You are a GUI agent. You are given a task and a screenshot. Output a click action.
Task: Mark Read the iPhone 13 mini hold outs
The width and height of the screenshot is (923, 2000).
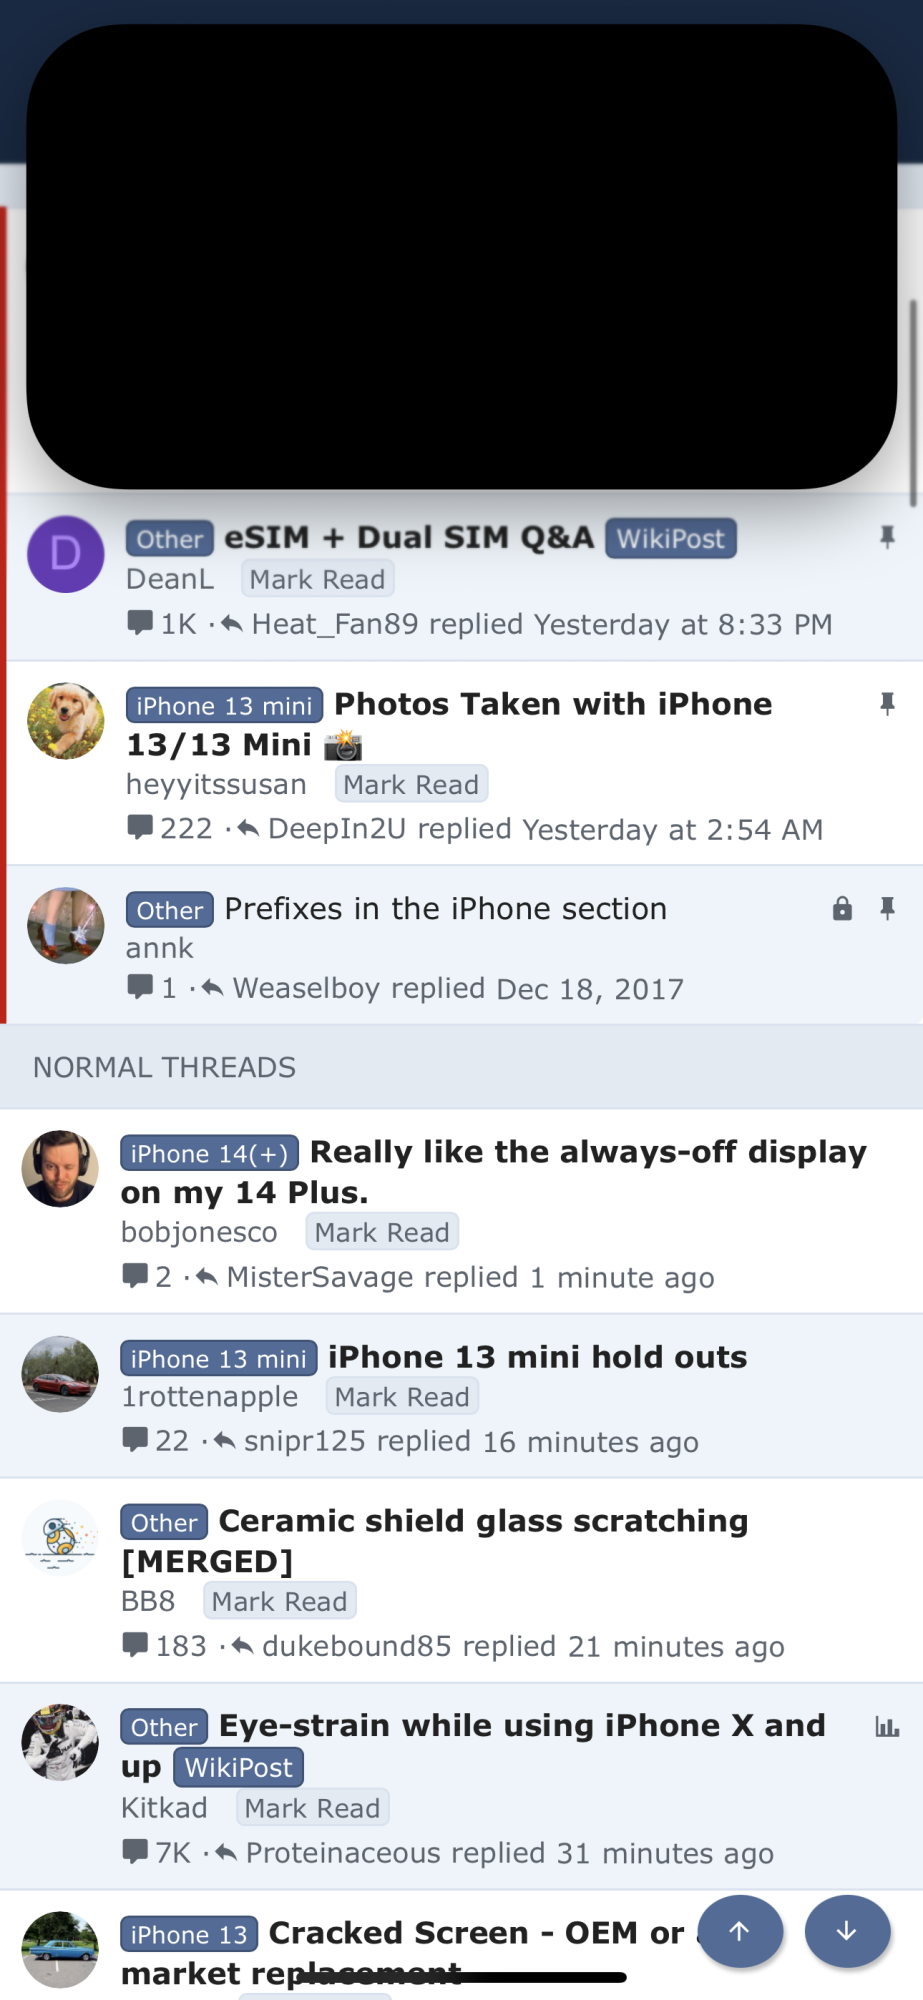[x=402, y=1396]
